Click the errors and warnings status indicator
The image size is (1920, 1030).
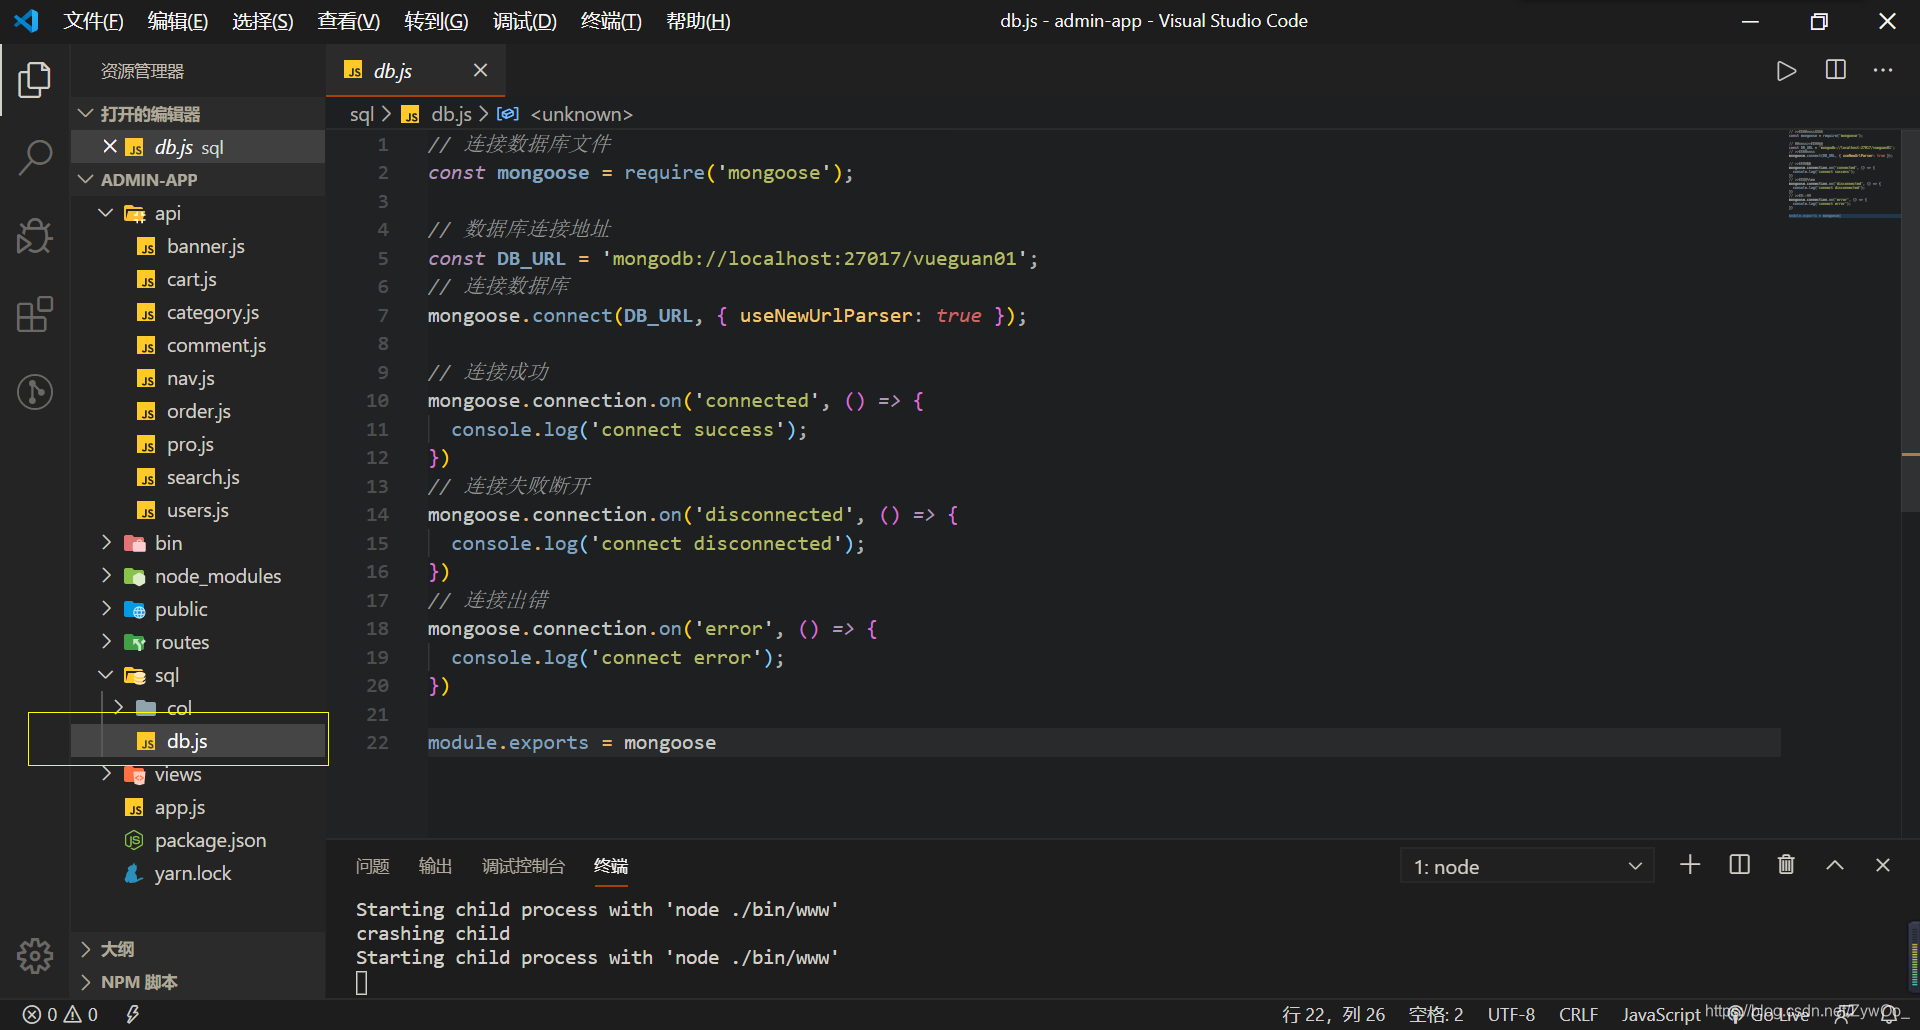click(x=60, y=1015)
